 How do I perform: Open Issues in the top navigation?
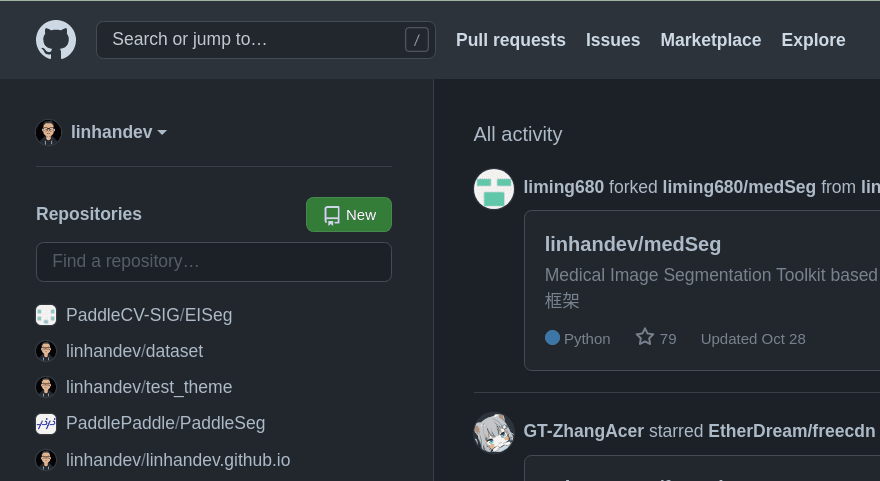[613, 40]
